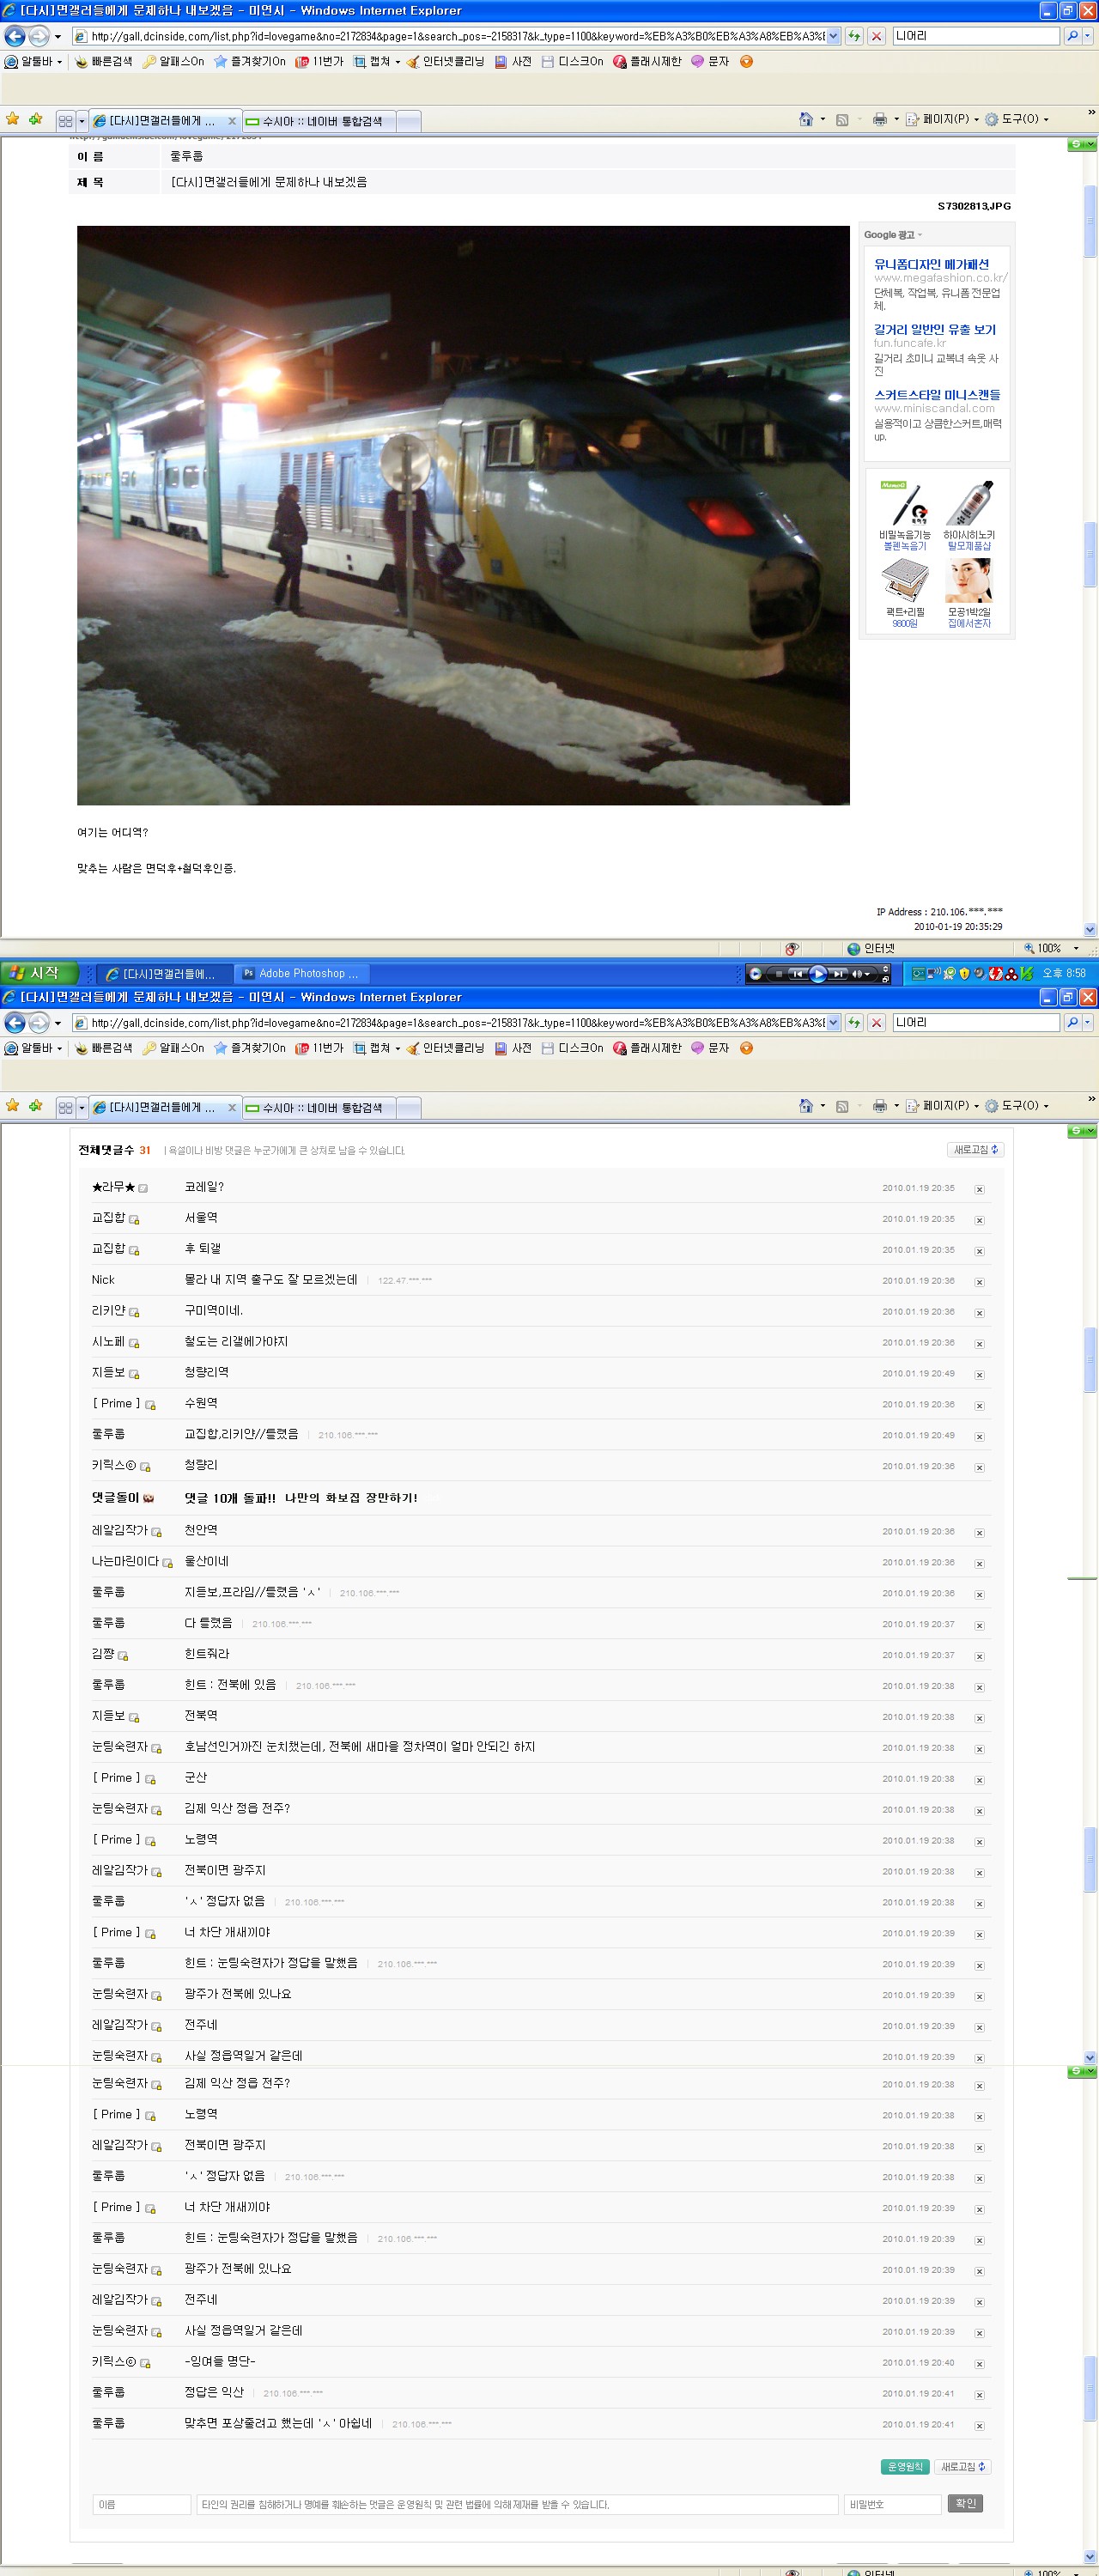The width and height of the screenshot is (1099, 2576).
Task: Go back in the train photo window
Action: coord(14,36)
